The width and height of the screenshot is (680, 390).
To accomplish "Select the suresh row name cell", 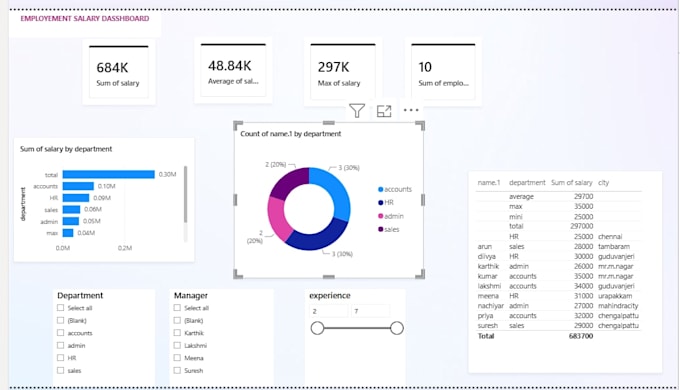I will 488,326.
